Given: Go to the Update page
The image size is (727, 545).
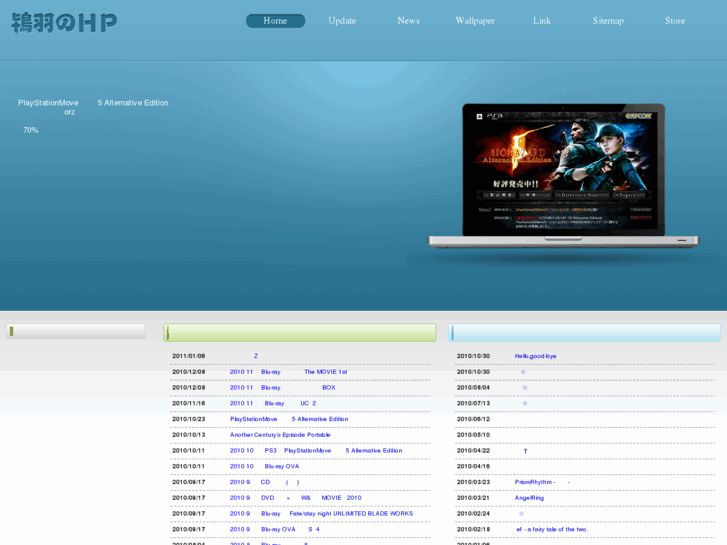Looking at the screenshot, I should pyautogui.click(x=342, y=21).
